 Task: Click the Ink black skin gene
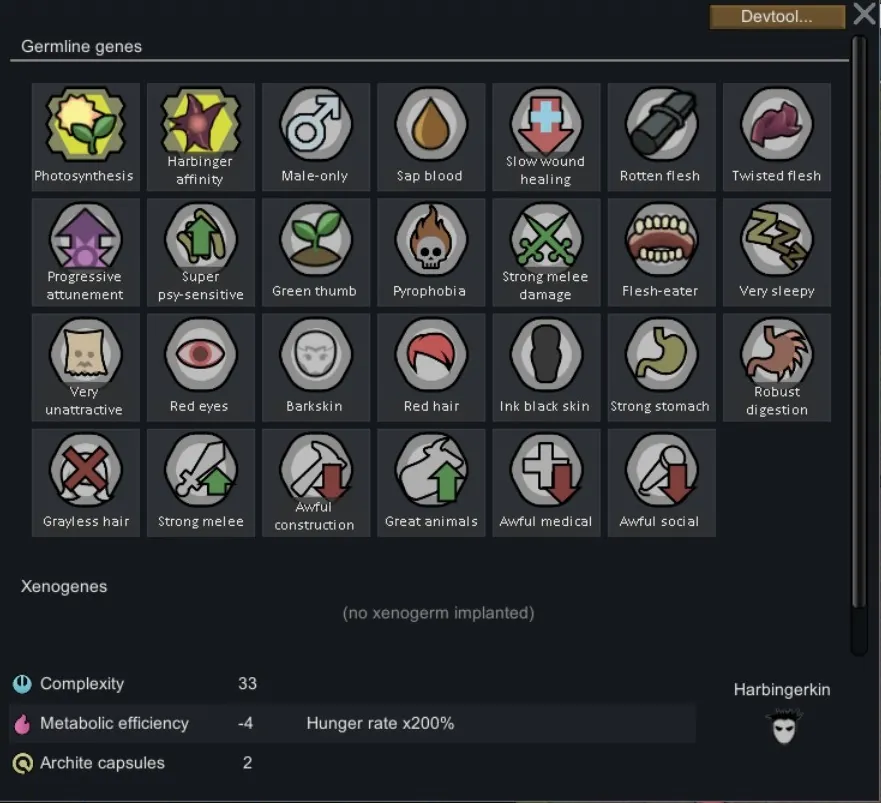tap(546, 368)
